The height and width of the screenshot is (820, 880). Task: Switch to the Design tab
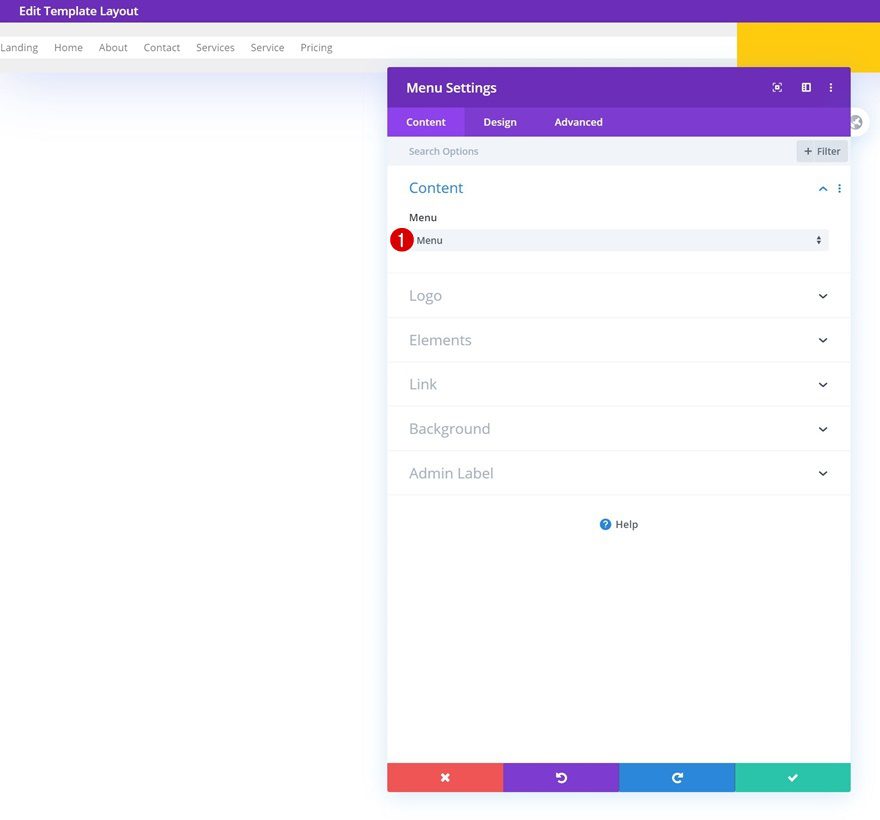499,121
